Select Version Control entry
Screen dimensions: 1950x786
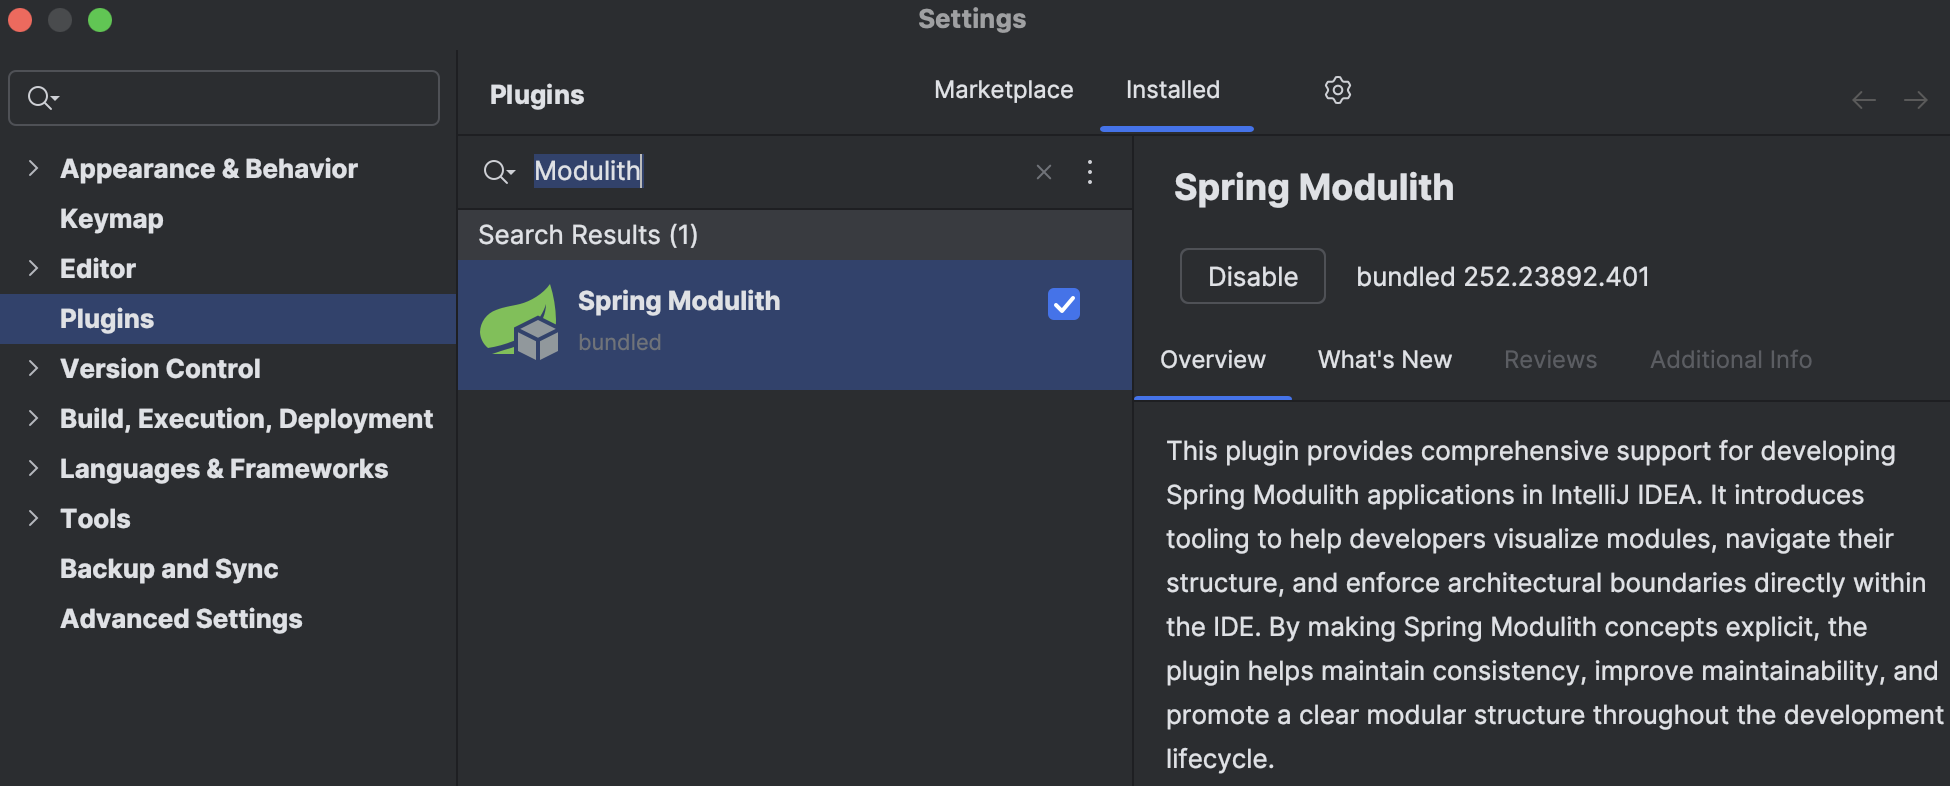160,369
